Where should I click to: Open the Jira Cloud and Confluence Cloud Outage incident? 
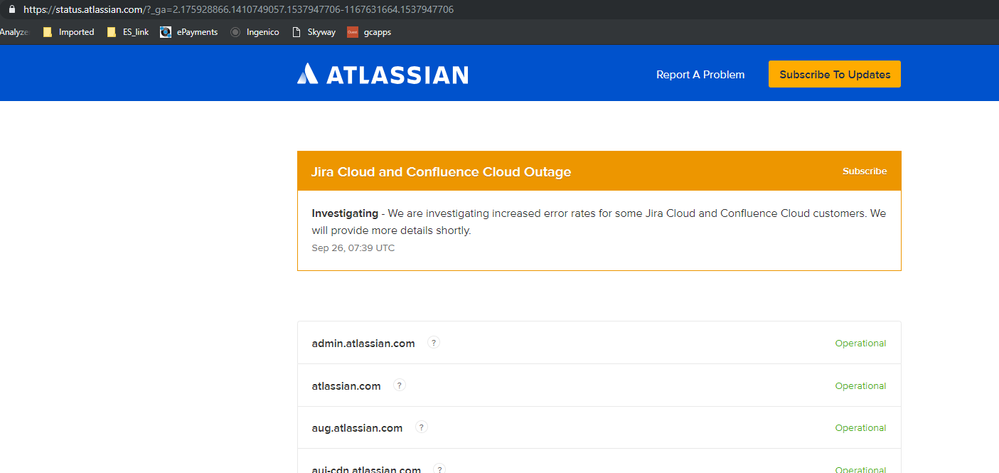(x=441, y=171)
